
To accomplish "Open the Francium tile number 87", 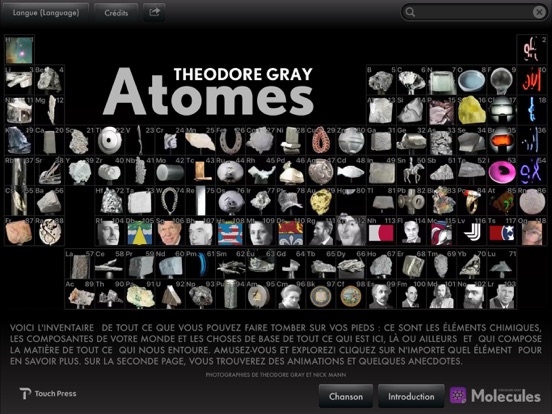I will point(19,231).
